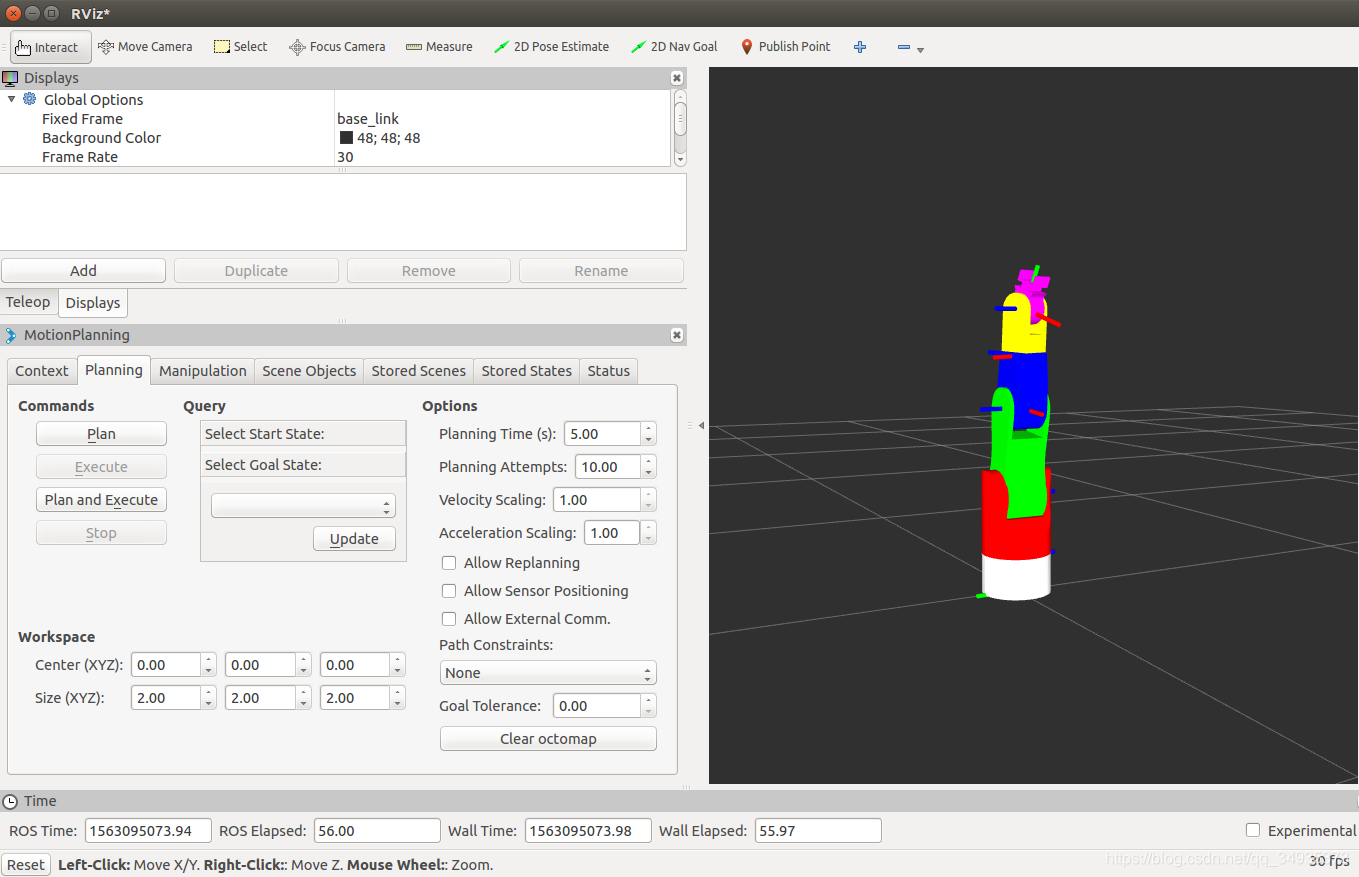Click the blue minus remove-tool icon

pos(903,47)
